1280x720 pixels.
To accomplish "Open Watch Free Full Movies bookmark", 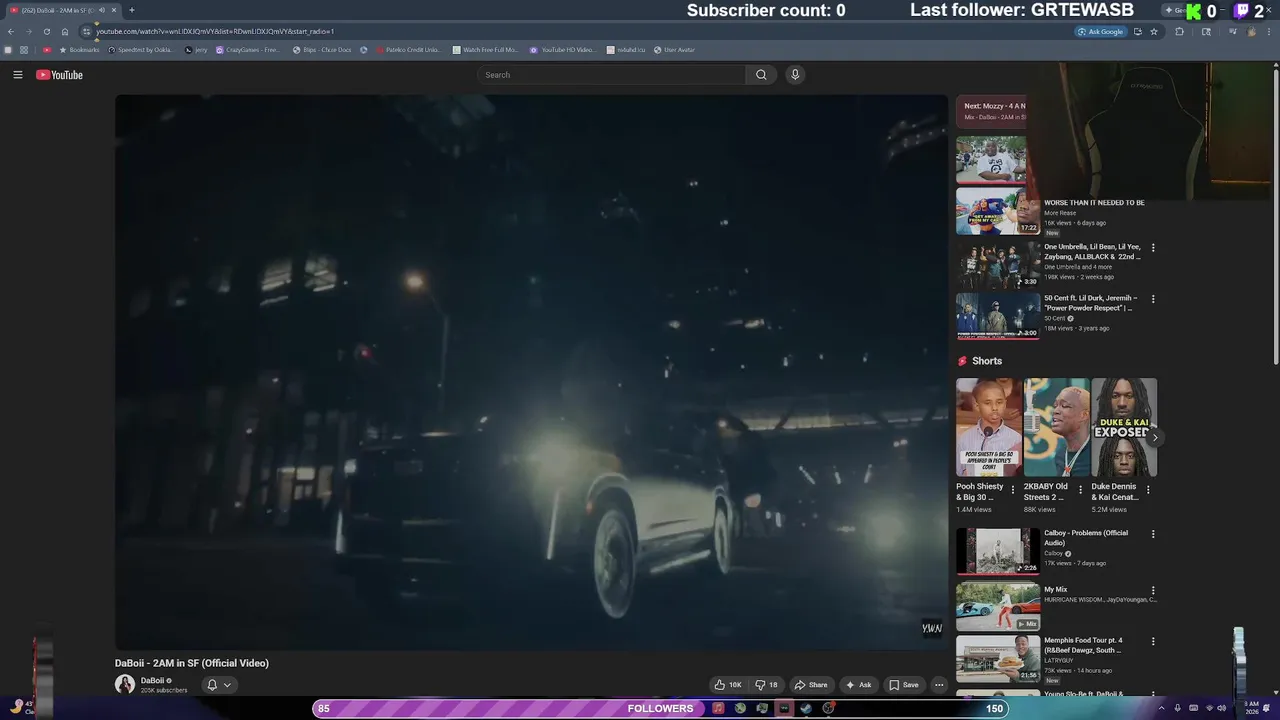I will [x=485, y=50].
